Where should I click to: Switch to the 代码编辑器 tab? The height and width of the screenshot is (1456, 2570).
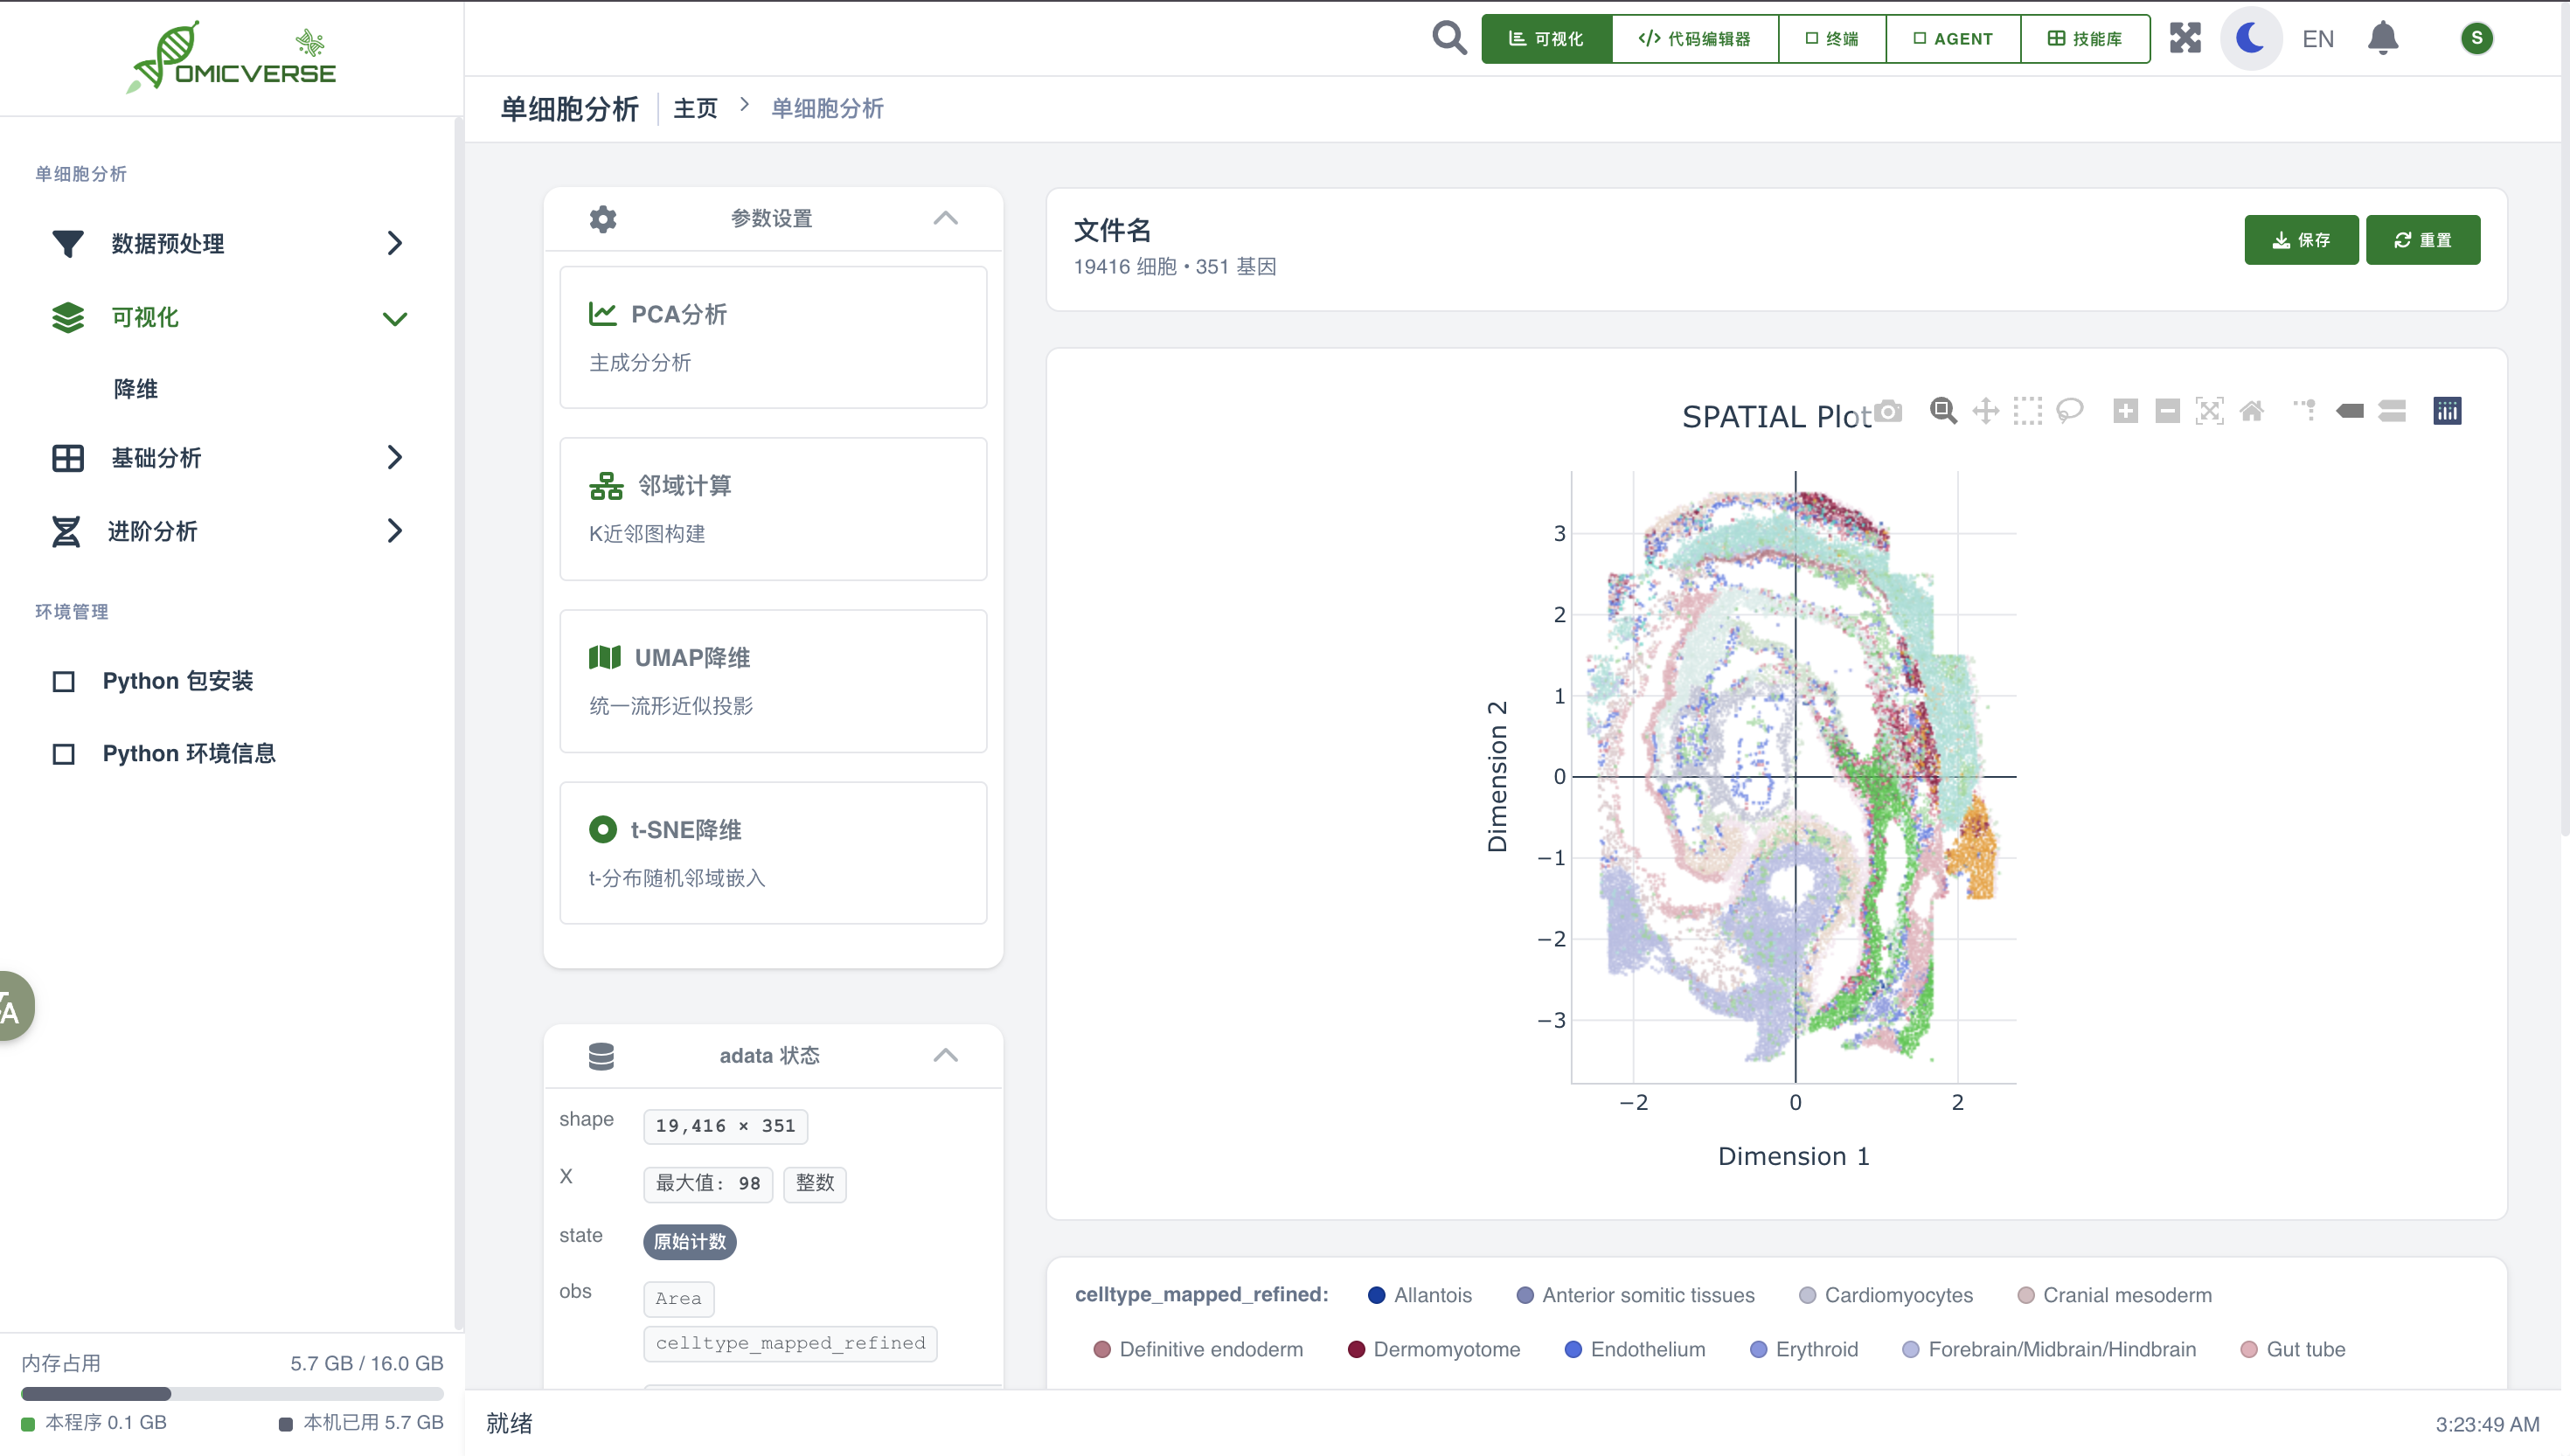pos(1694,38)
